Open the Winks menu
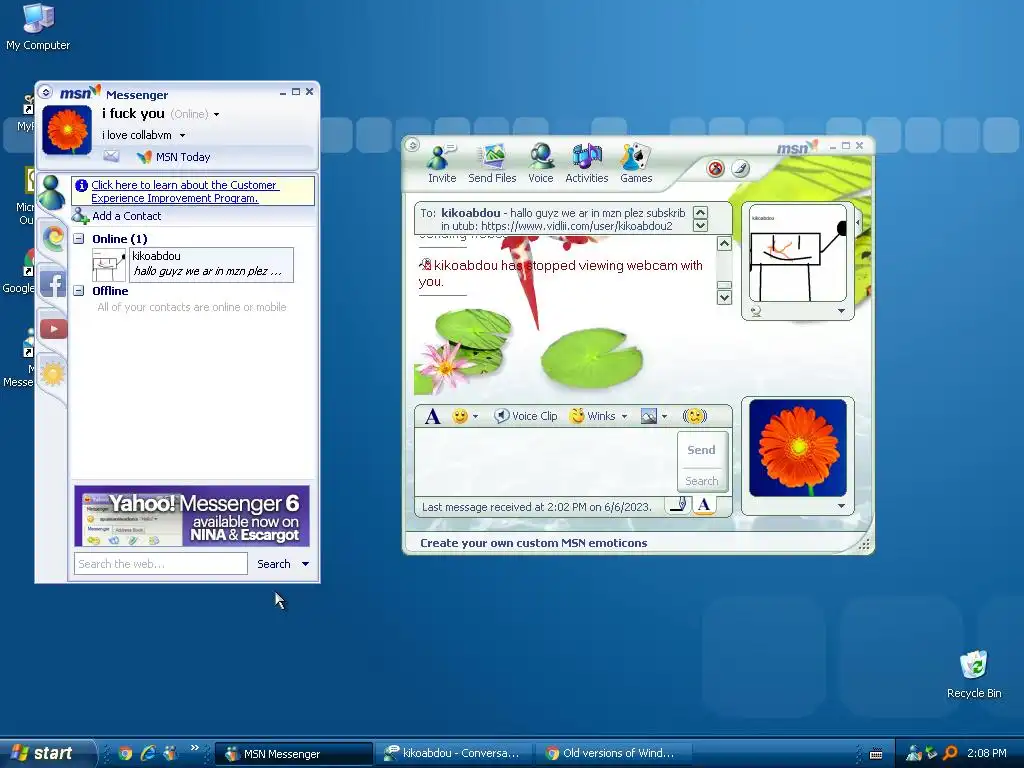This screenshot has width=1024, height=768. click(x=594, y=416)
